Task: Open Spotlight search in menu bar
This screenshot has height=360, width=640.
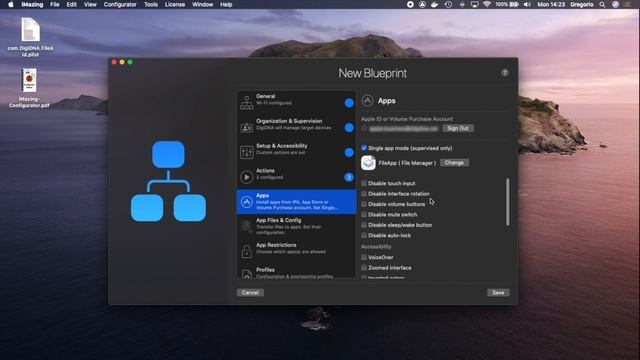Action: 602,4
